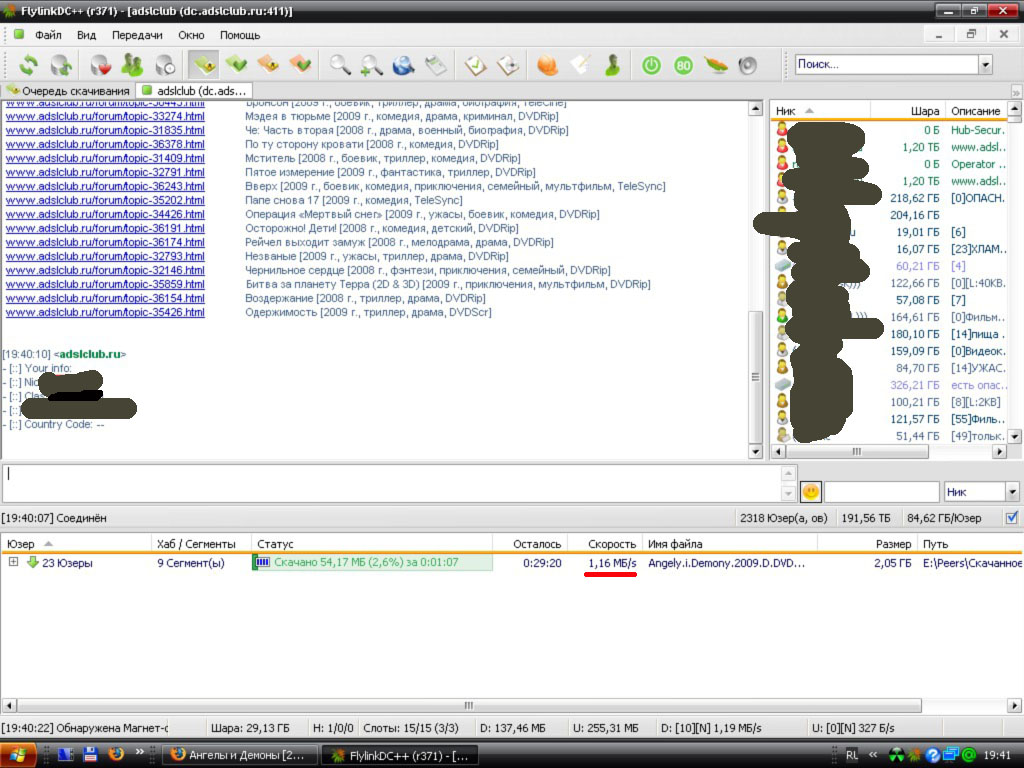Image resolution: width=1024 pixels, height=768 pixels.
Task: Open the Передачи menu
Action: (x=137, y=35)
